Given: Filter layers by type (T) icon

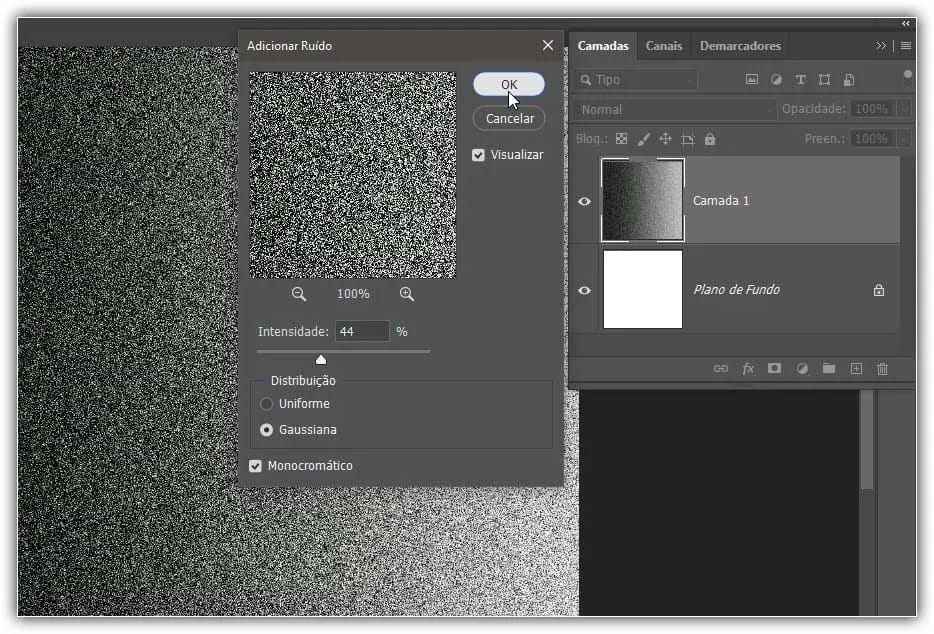Looking at the screenshot, I should point(801,79).
